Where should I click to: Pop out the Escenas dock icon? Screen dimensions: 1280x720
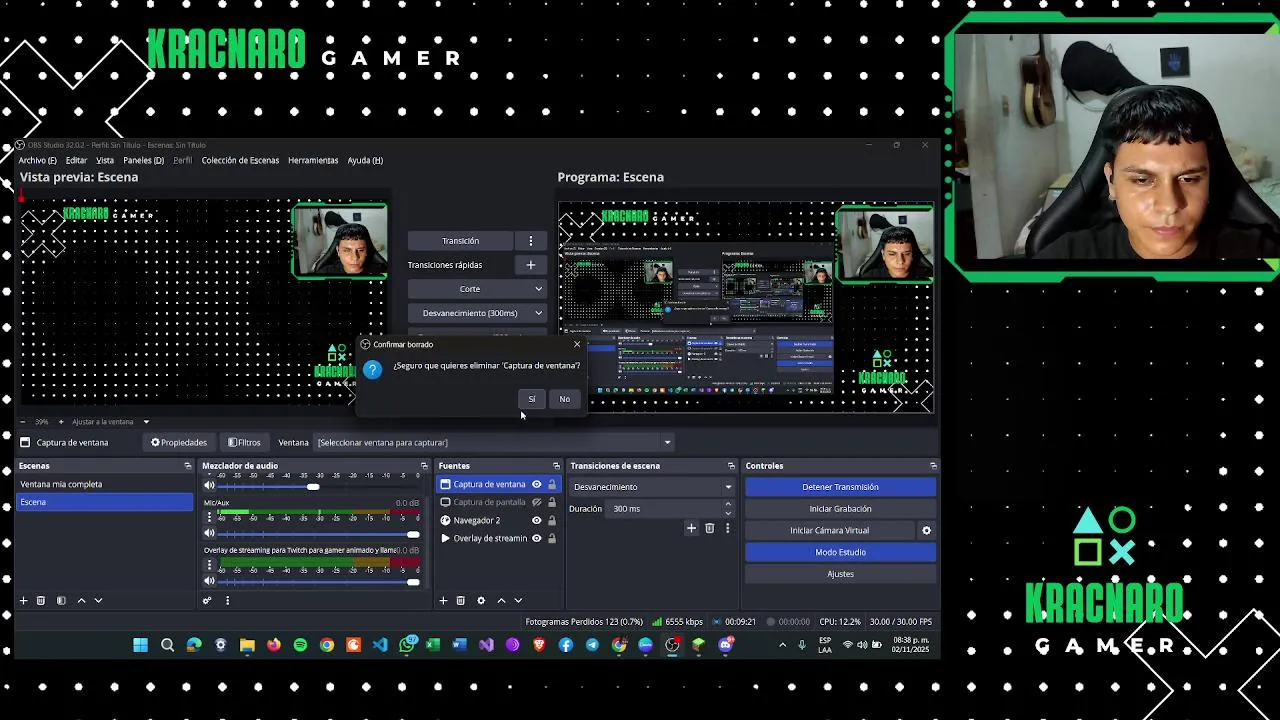click(x=187, y=466)
